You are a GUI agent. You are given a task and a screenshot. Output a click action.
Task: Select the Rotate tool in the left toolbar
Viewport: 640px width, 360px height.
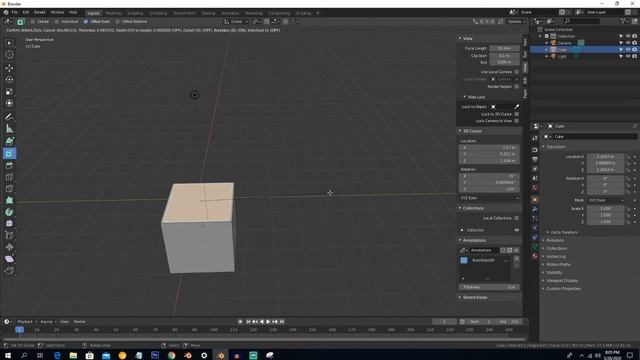pyautogui.click(x=9, y=80)
